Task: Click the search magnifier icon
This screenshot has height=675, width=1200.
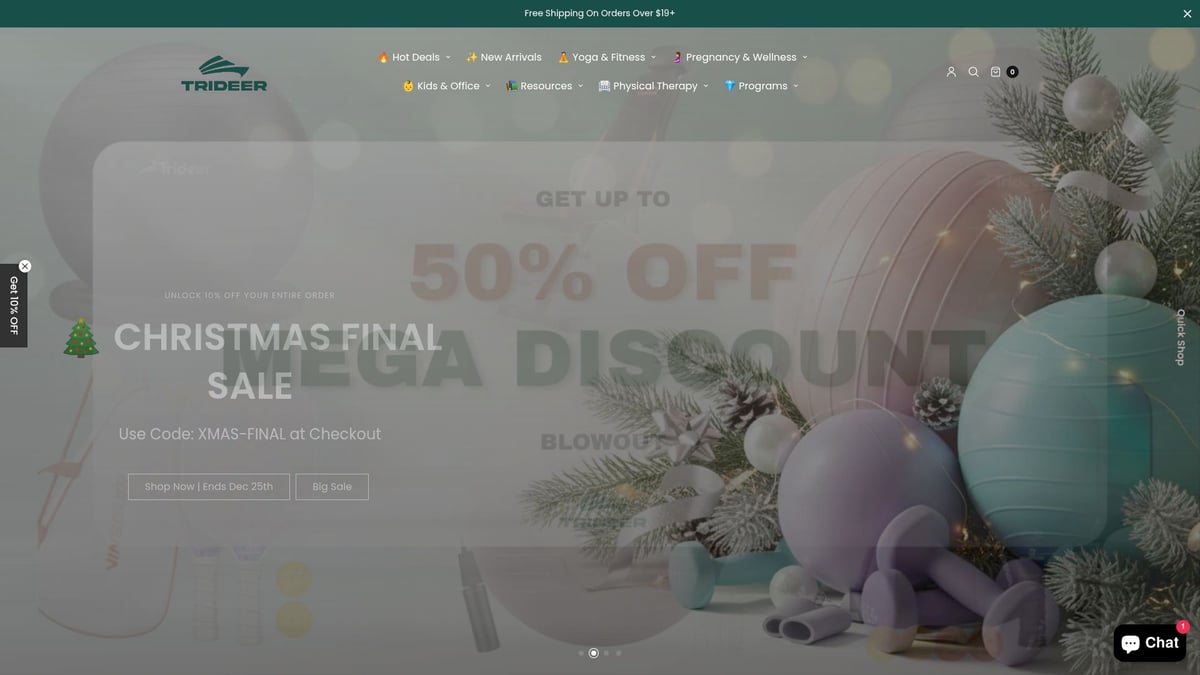Action: point(973,72)
